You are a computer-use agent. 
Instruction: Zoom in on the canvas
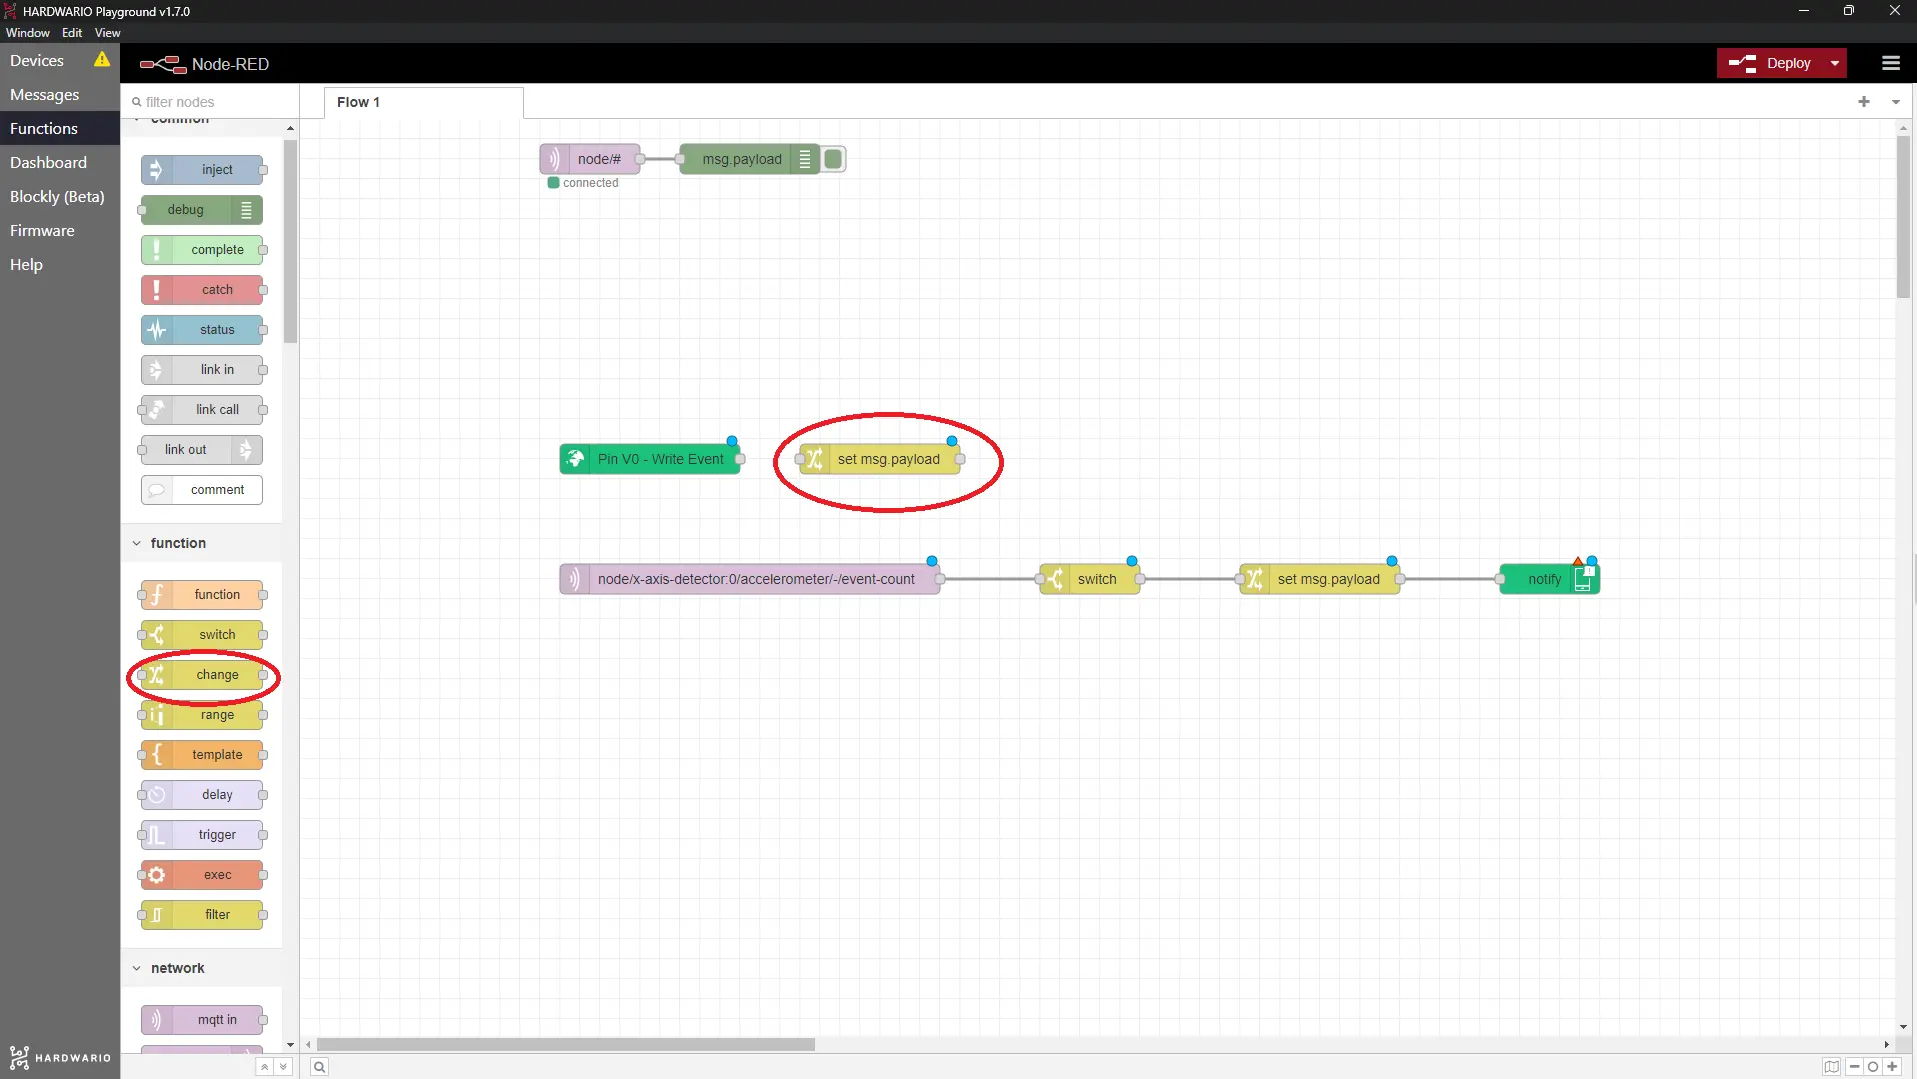1892,1067
